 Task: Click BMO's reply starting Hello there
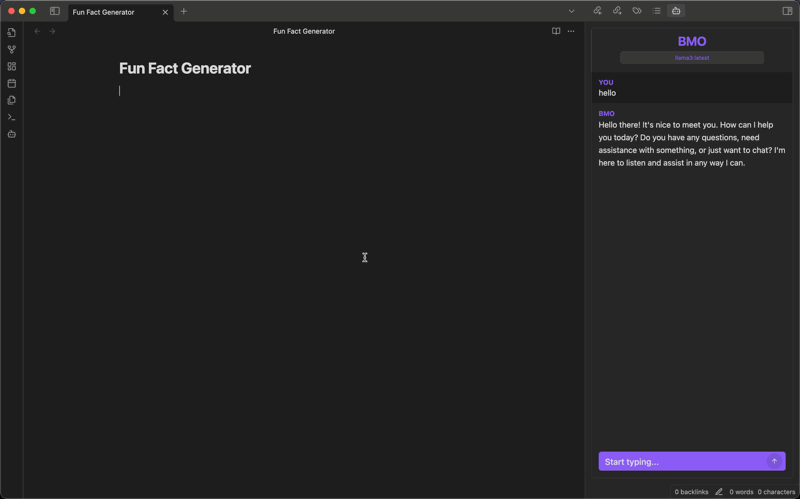click(692, 144)
